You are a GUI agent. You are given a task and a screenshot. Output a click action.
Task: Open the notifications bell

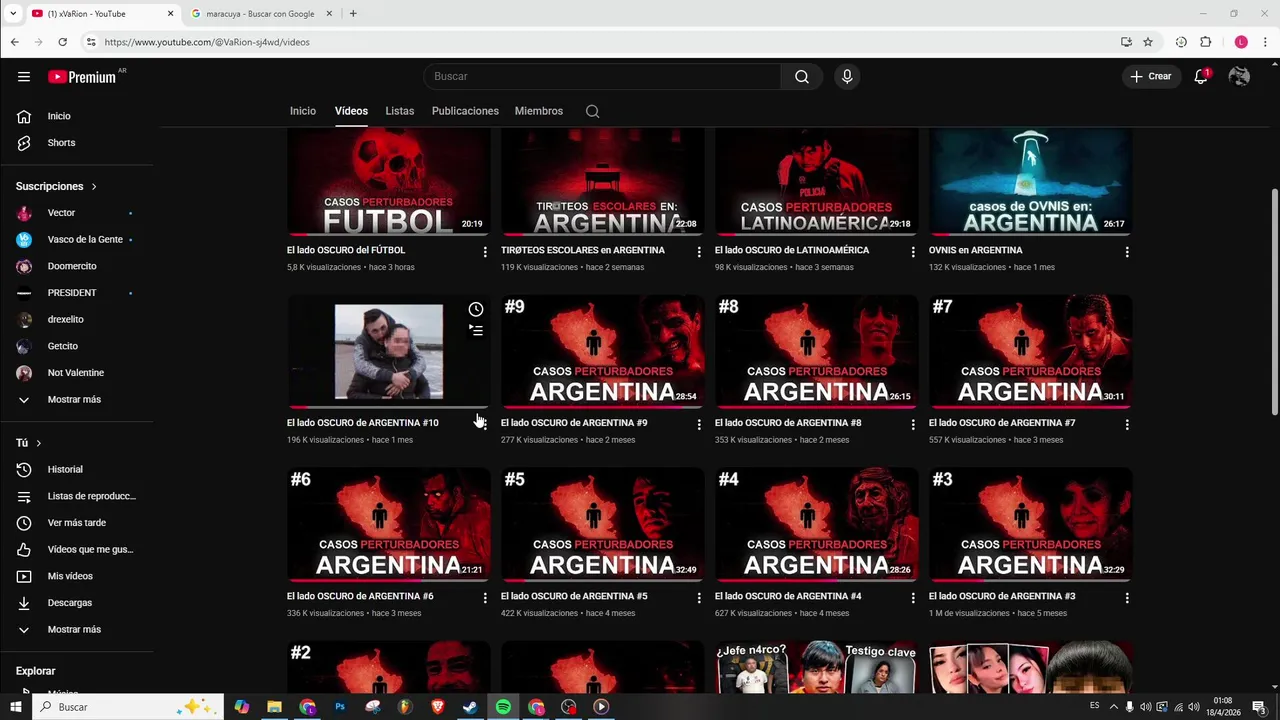pyautogui.click(x=1201, y=76)
